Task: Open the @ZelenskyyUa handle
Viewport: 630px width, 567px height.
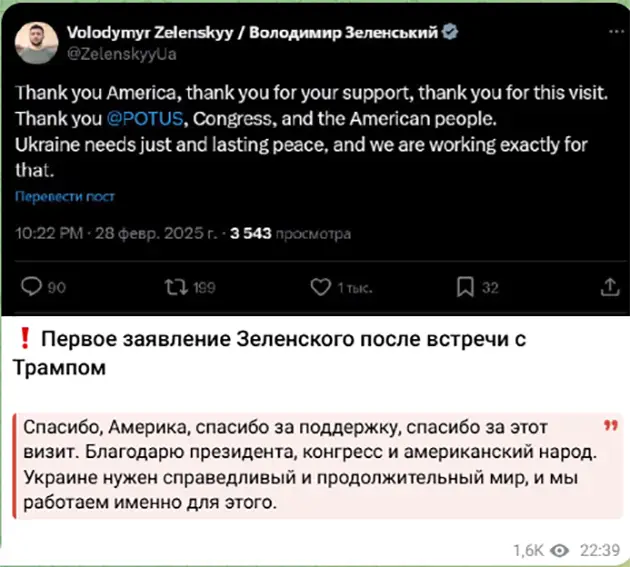Action: coord(121,54)
